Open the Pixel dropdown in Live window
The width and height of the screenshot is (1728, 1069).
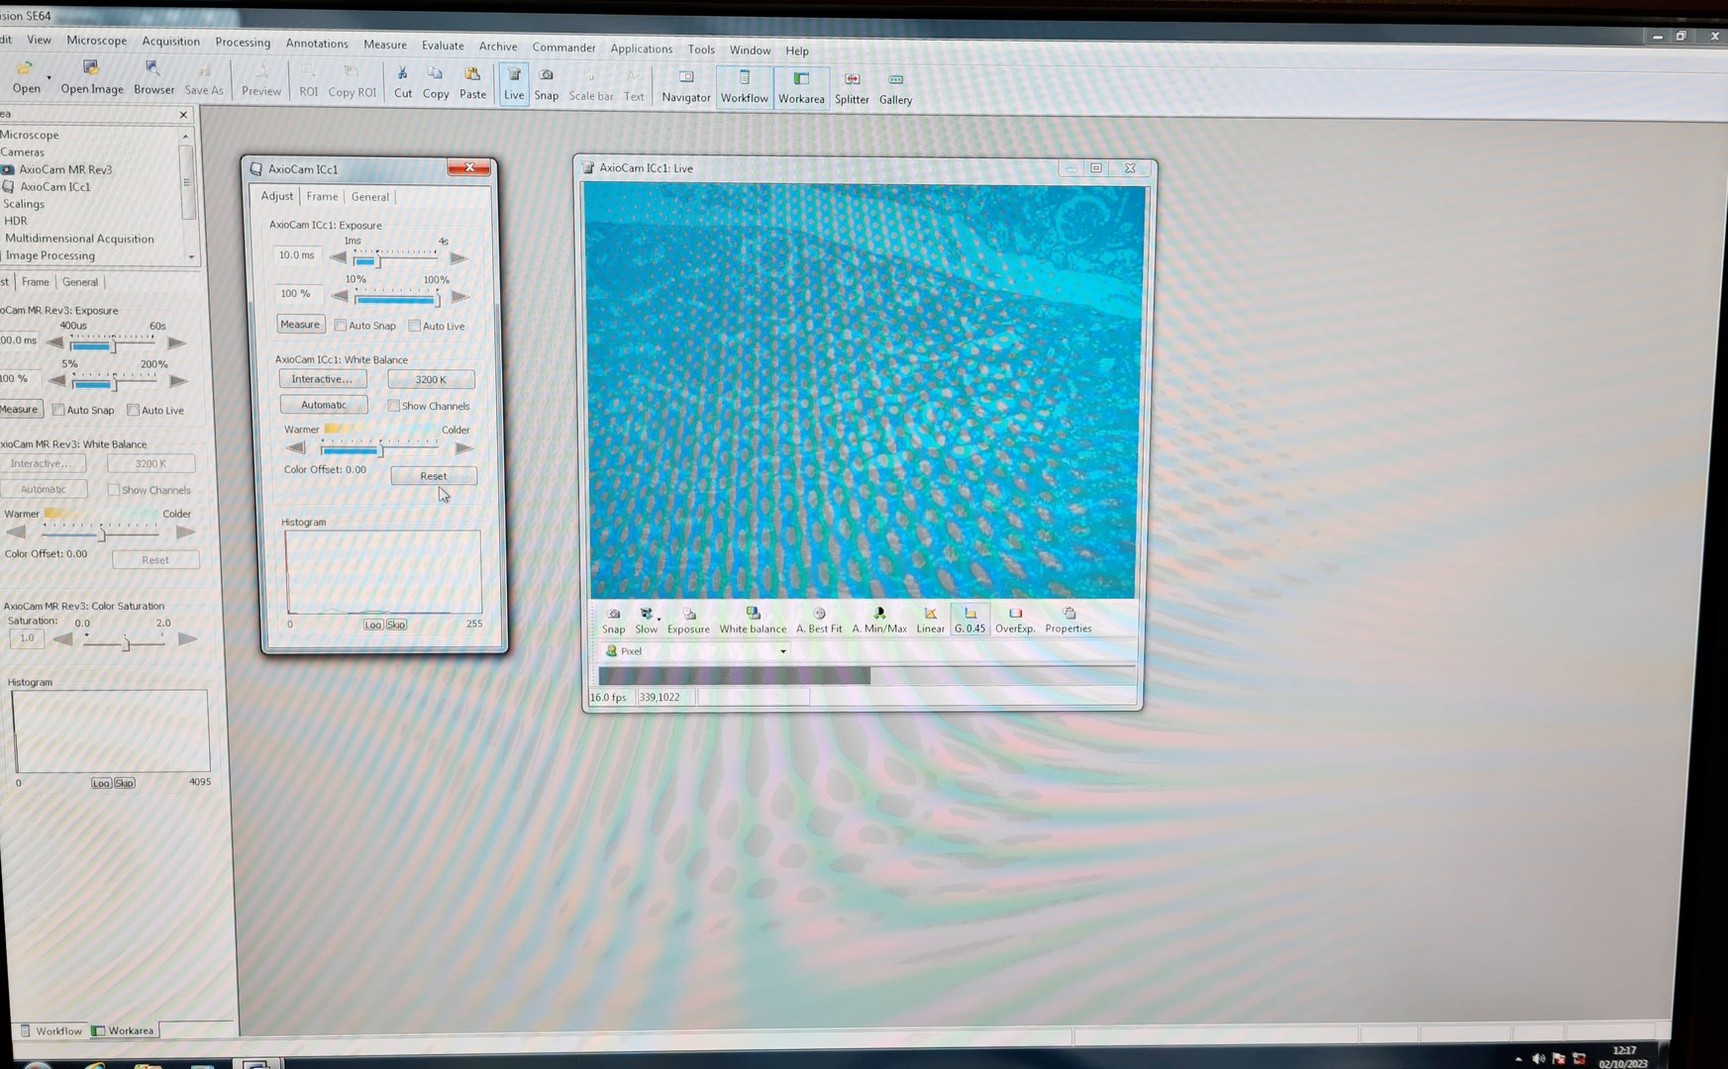[783, 651]
